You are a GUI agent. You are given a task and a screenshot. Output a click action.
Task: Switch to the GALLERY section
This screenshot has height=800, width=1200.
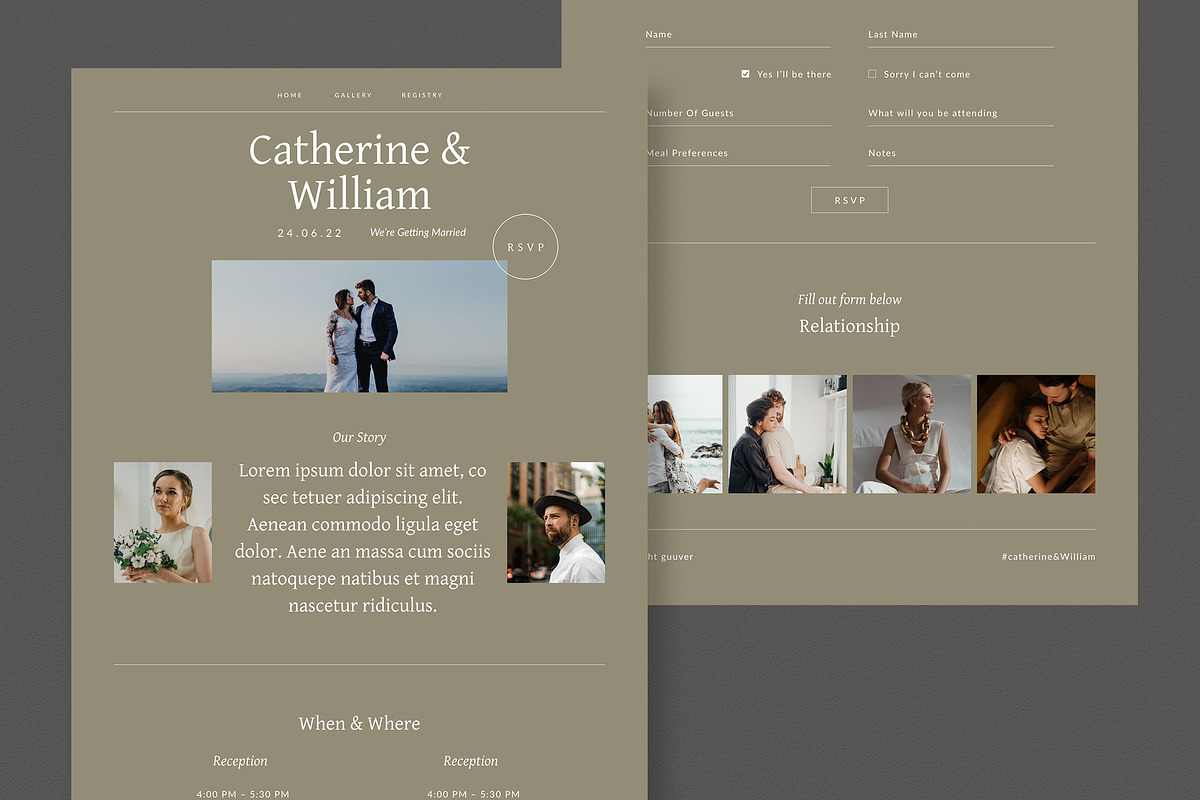coord(353,95)
